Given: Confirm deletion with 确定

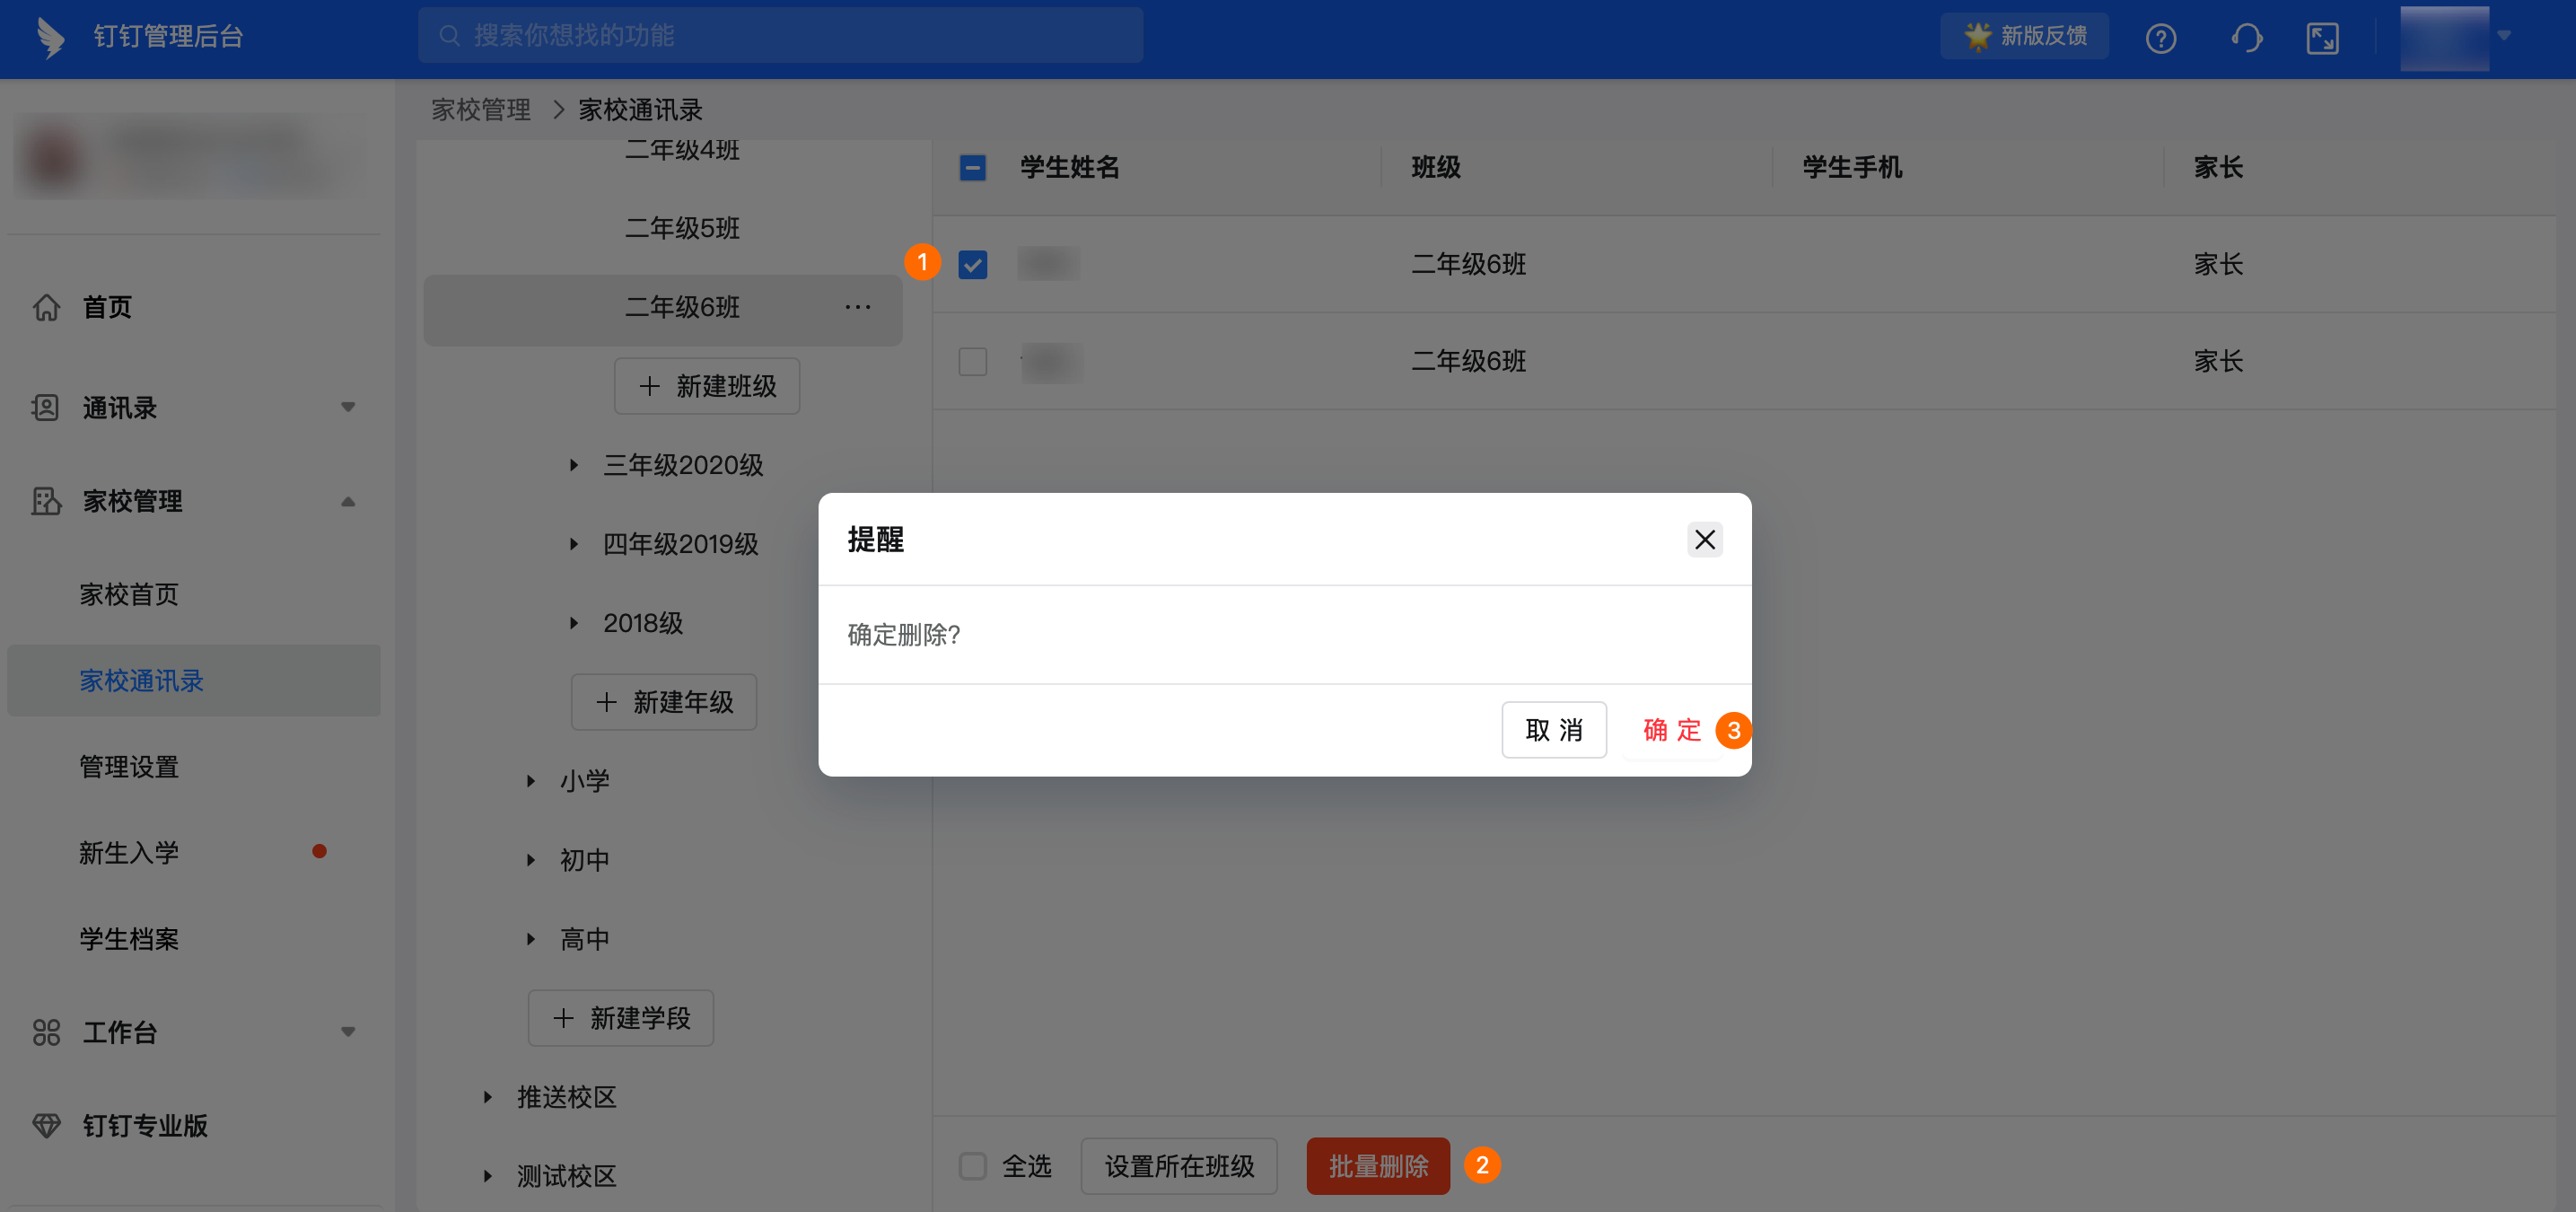Looking at the screenshot, I should click(x=1671, y=730).
